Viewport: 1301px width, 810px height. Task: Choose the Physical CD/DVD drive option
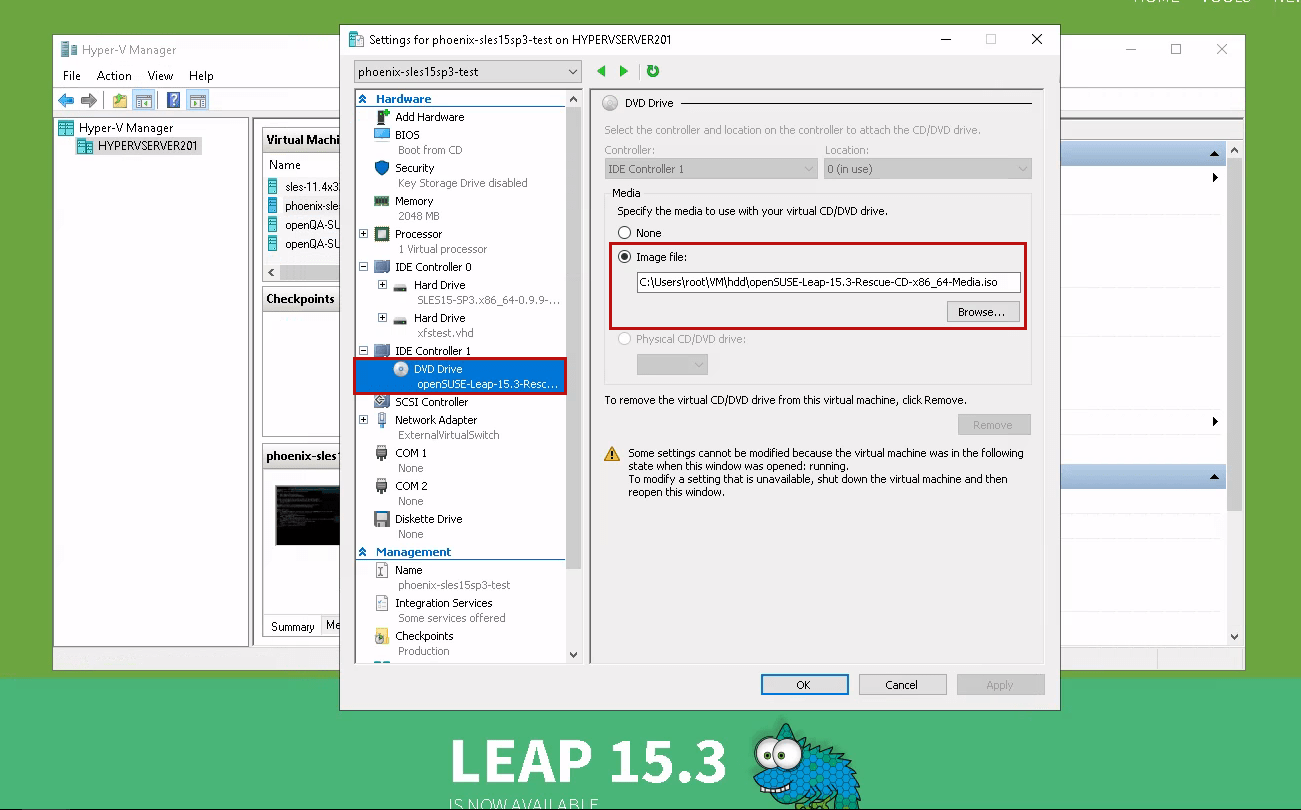pyautogui.click(x=625, y=338)
